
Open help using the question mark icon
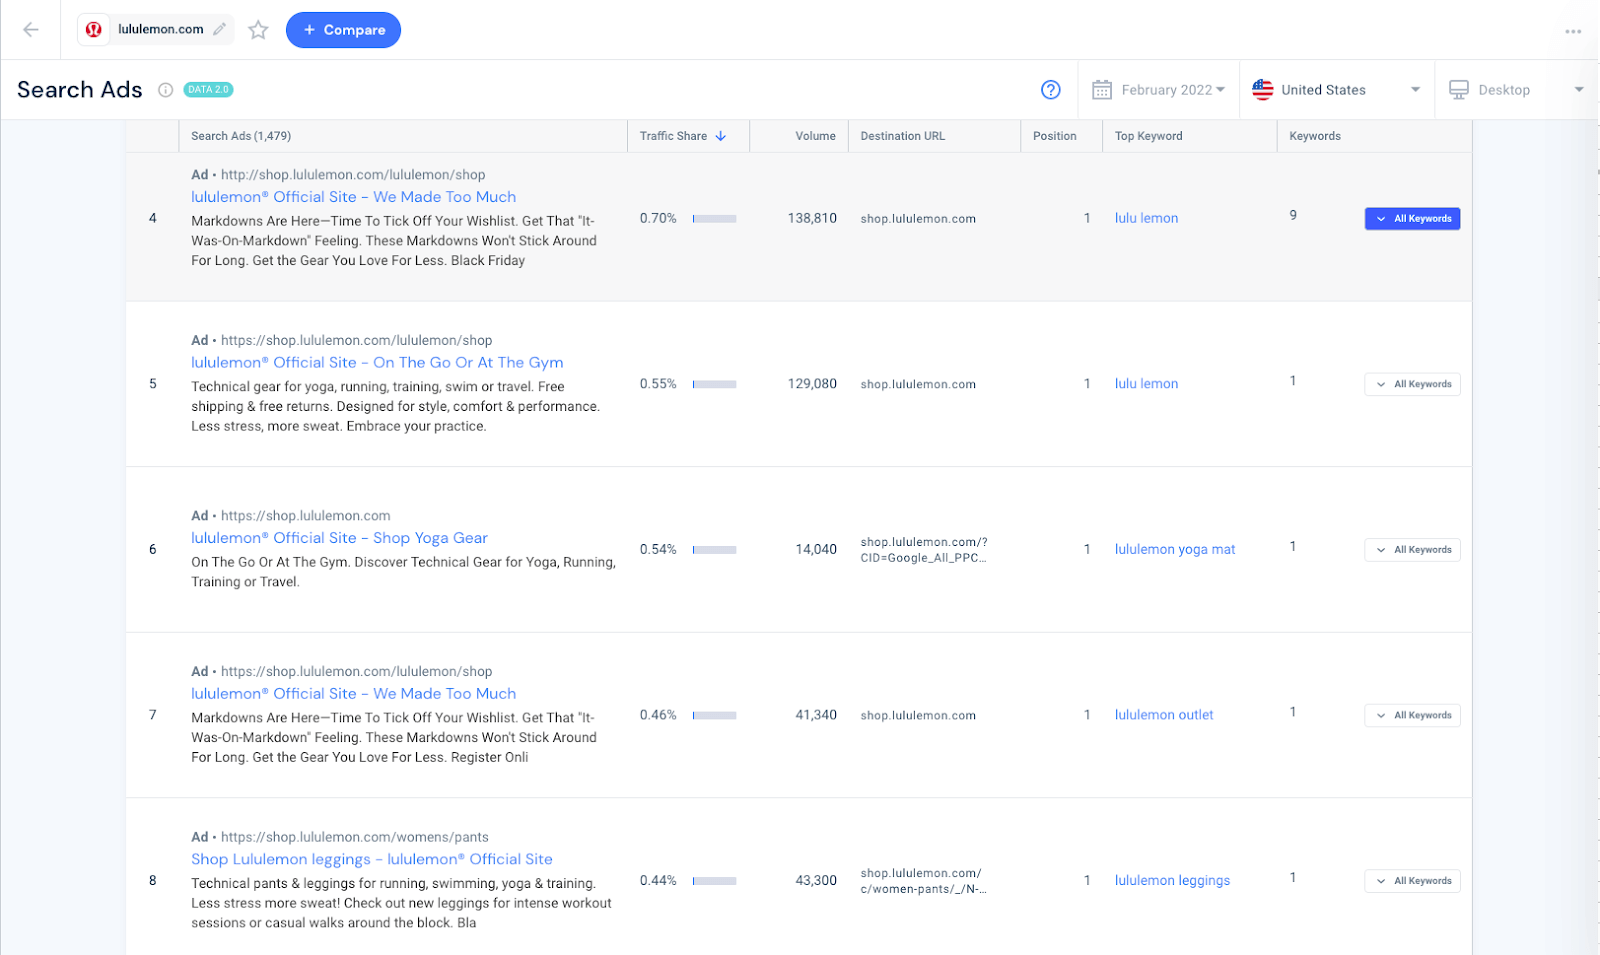point(1050,90)
